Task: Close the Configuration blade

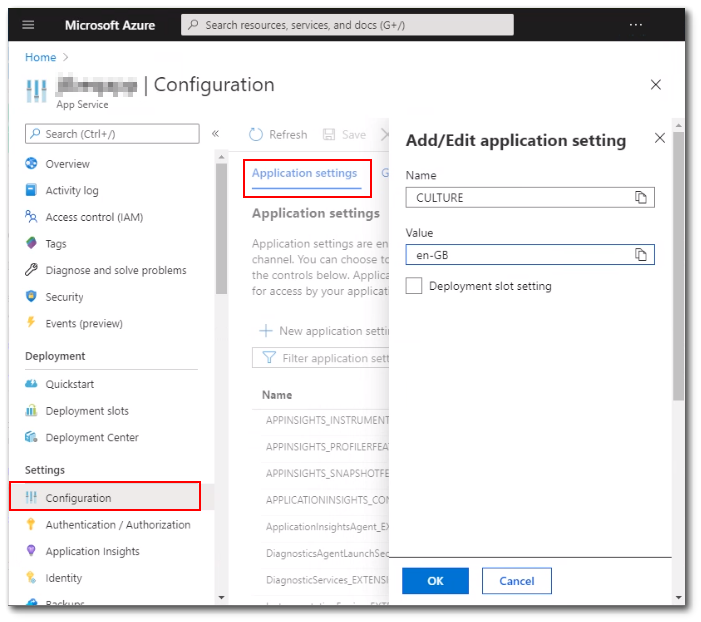Action: click(655, 85)
